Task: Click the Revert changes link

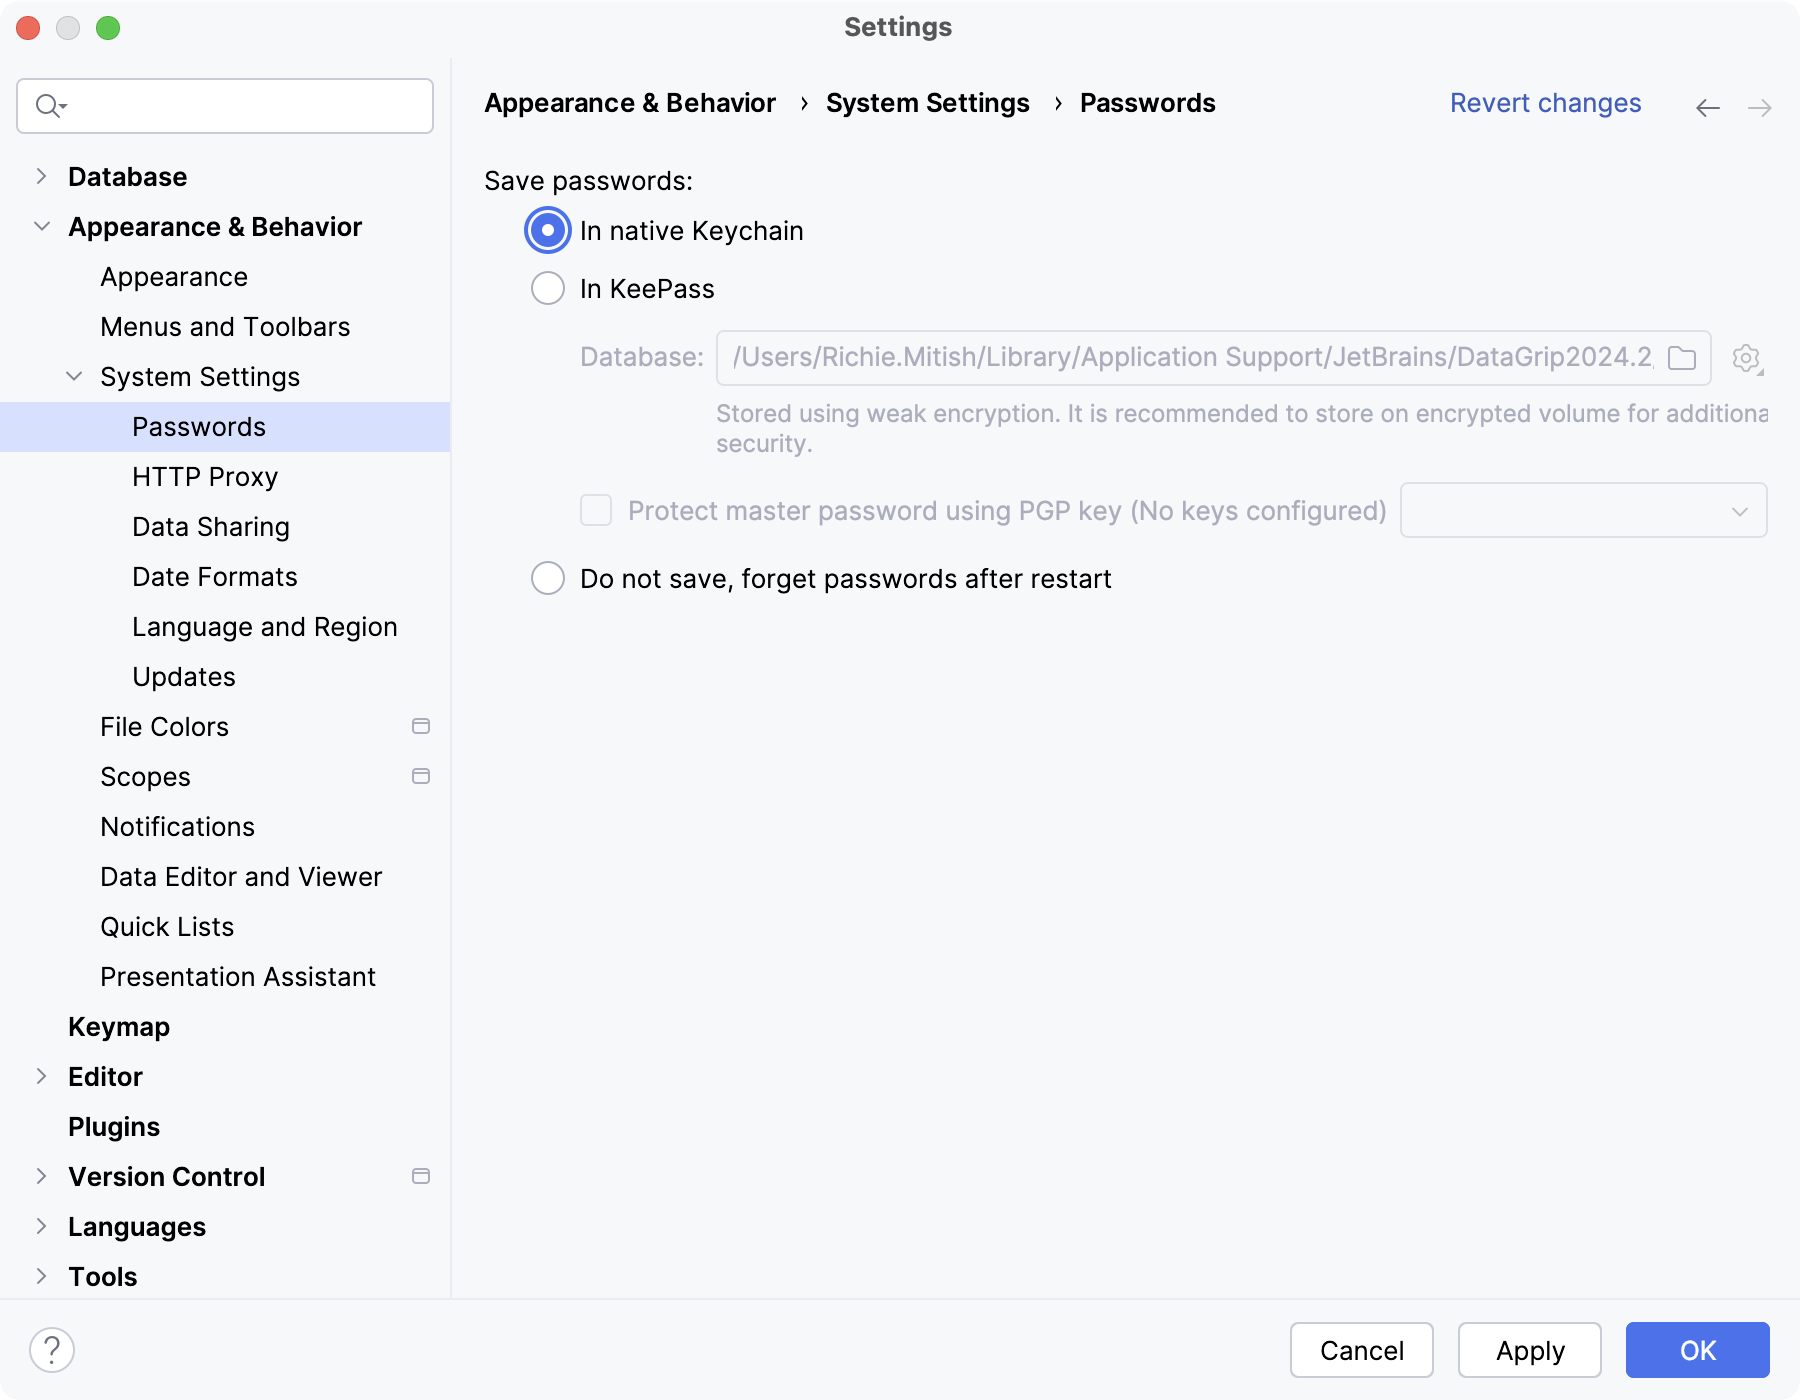Action: [1545, 103]
